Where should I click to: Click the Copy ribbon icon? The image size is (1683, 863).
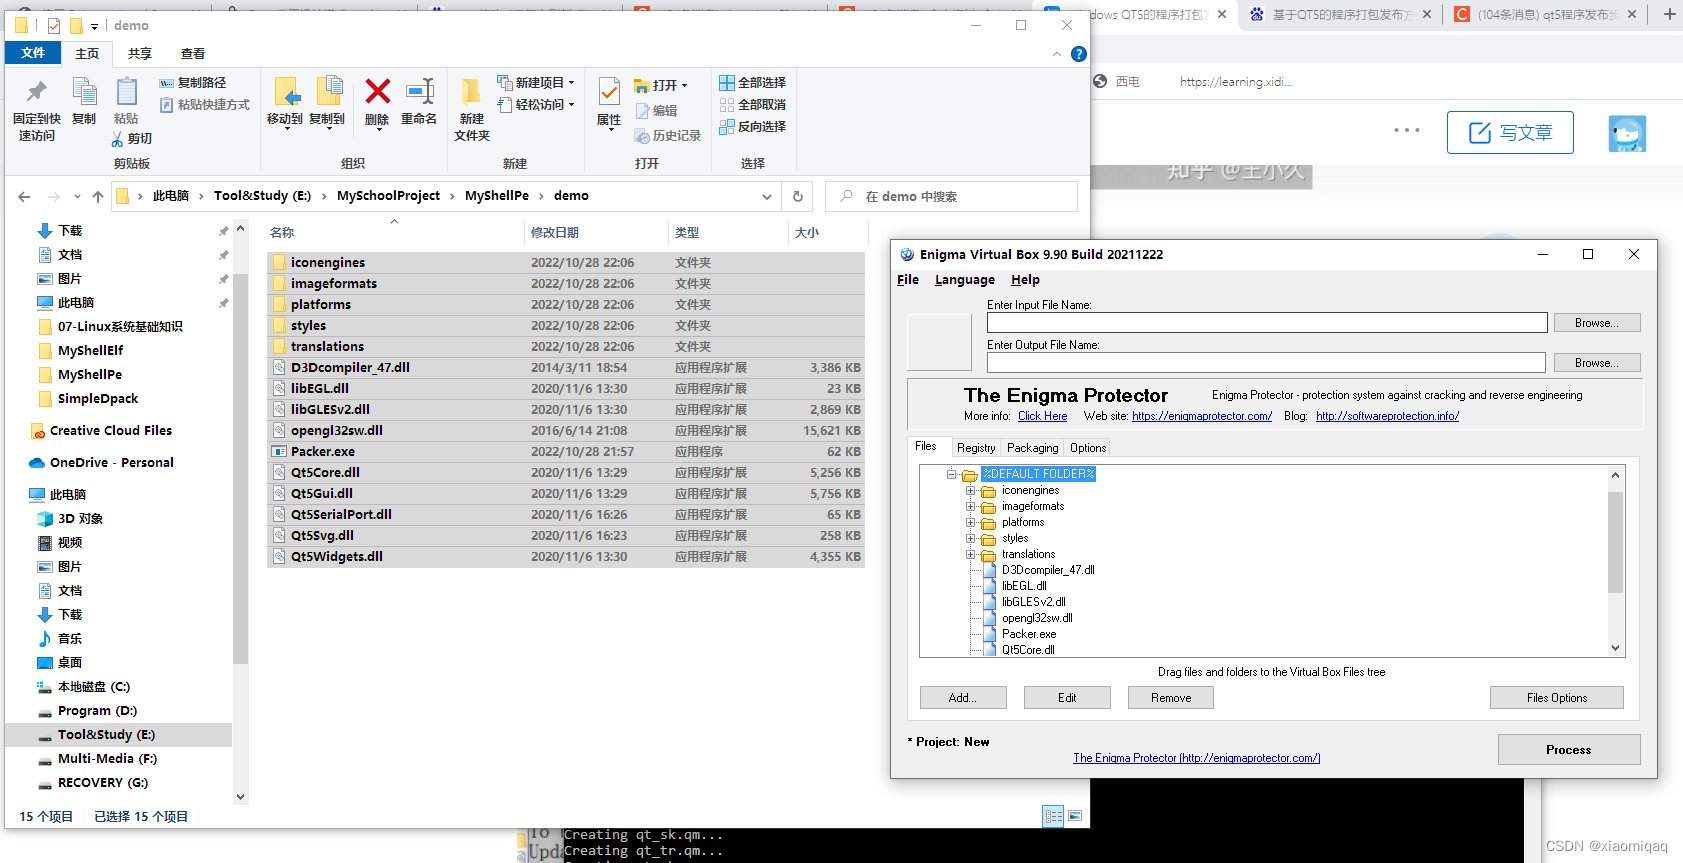click(x=84, y=102)
